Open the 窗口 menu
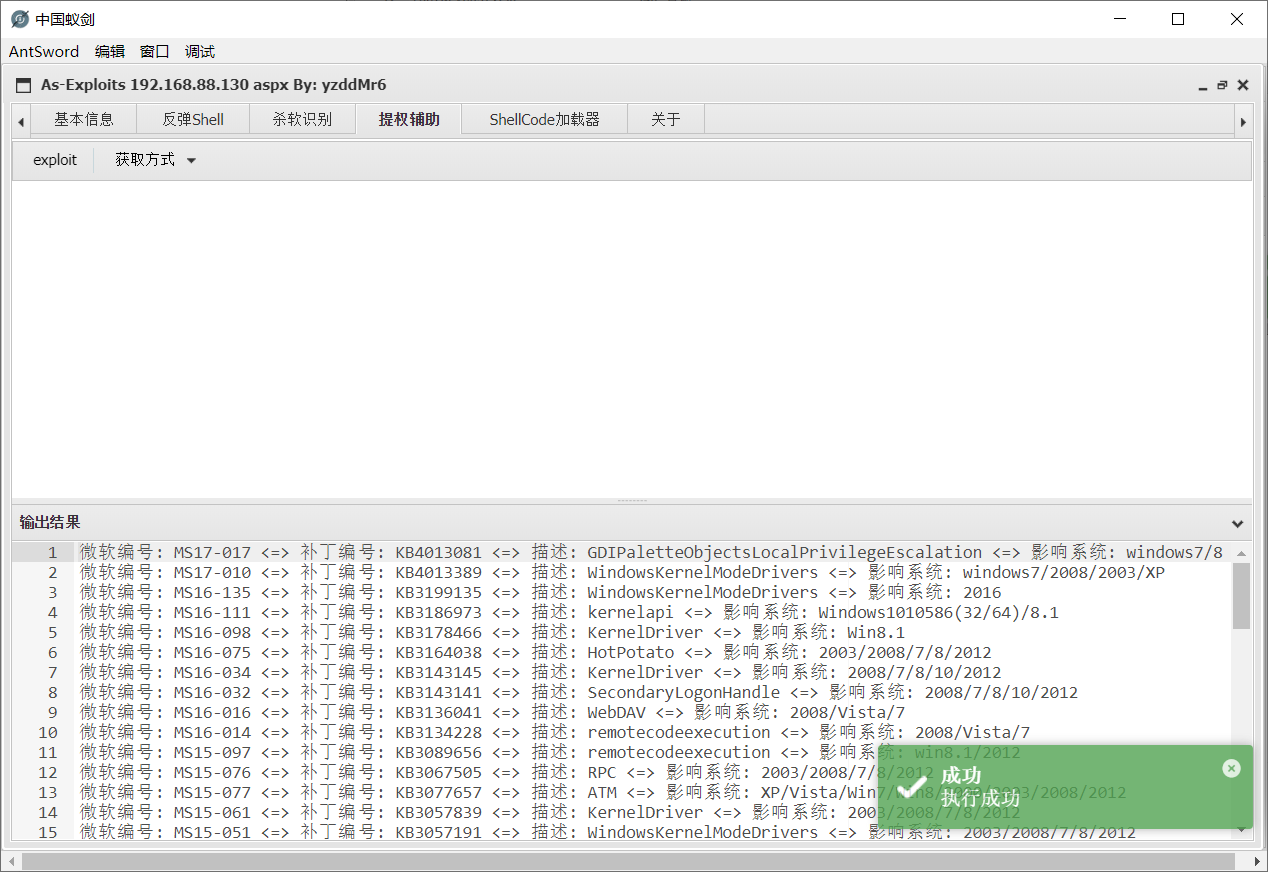 155,51
